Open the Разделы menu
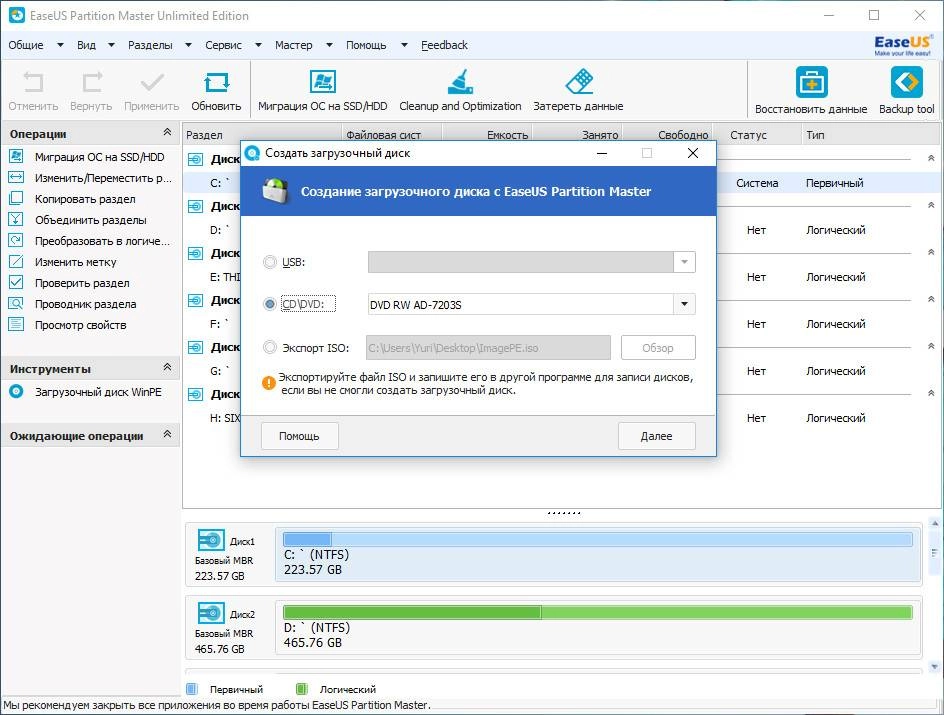 pyautogui.click(x=150, y=45)
